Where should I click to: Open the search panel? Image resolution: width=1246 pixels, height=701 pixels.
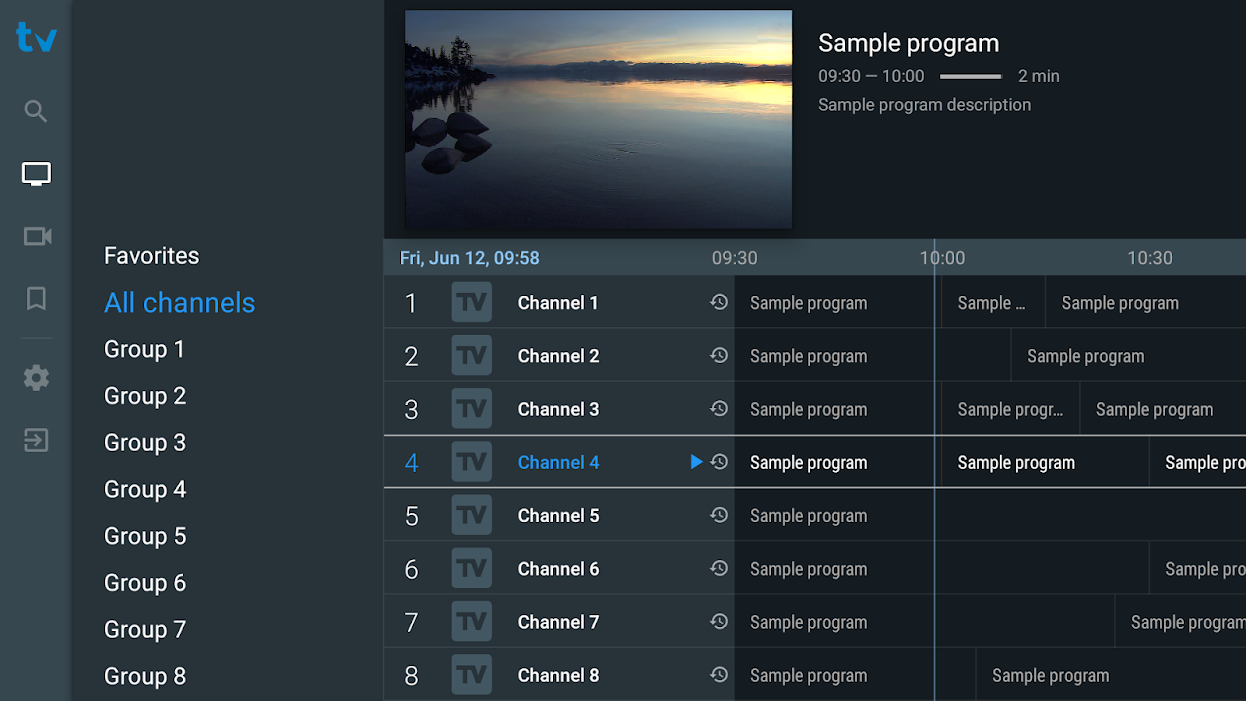point(35,111)
